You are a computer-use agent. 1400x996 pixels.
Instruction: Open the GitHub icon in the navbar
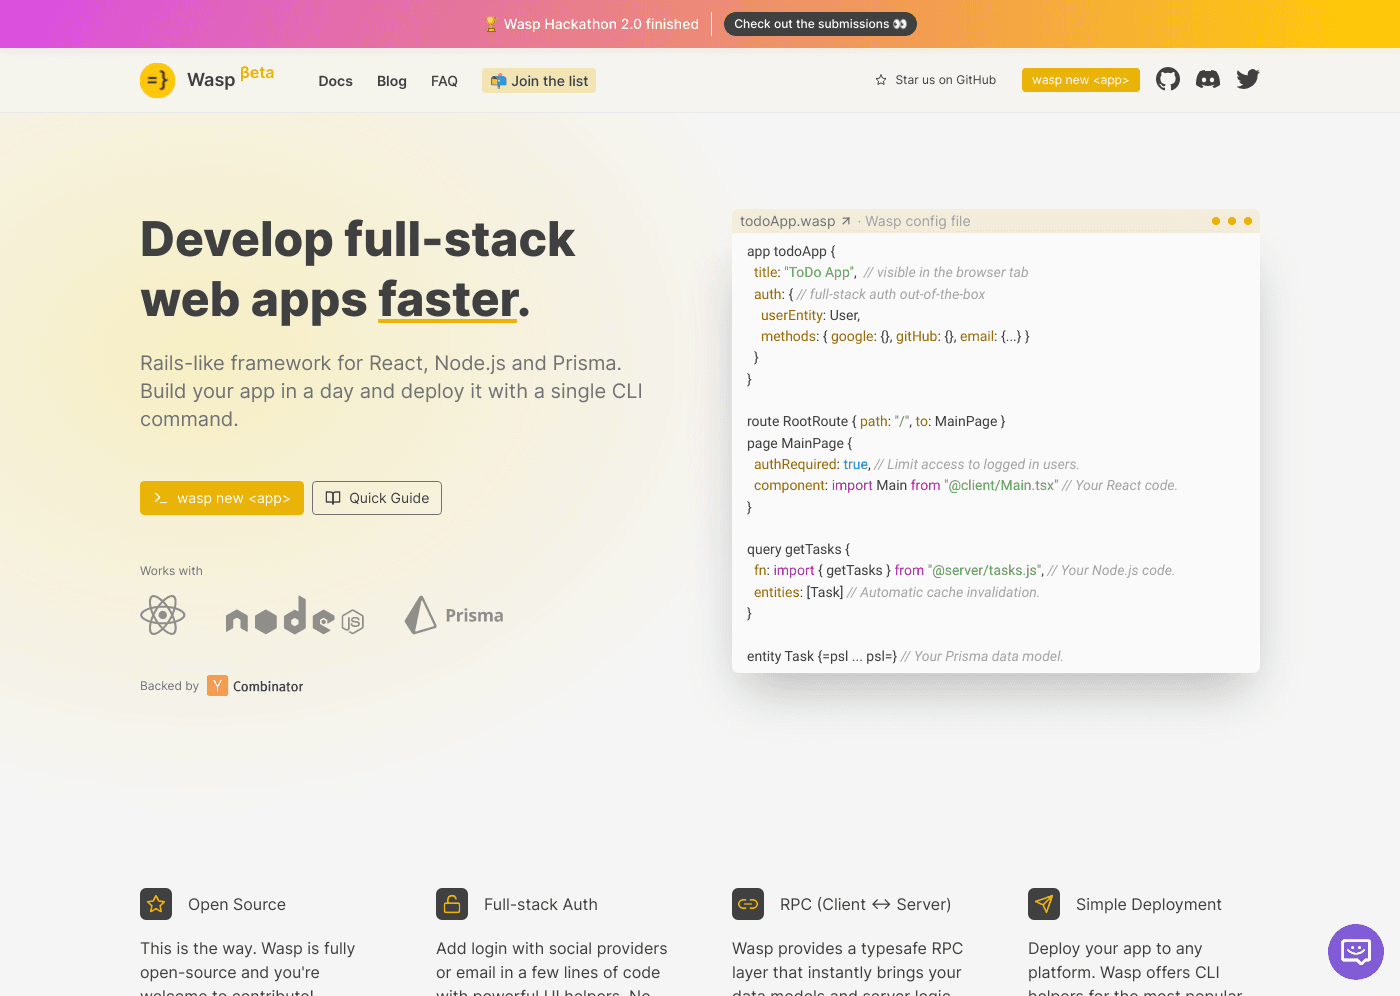coord(1168,79)
